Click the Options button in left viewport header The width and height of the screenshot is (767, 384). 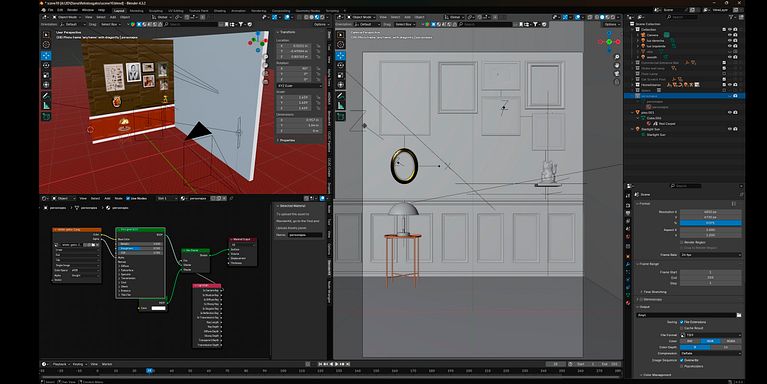pos(319,24)
